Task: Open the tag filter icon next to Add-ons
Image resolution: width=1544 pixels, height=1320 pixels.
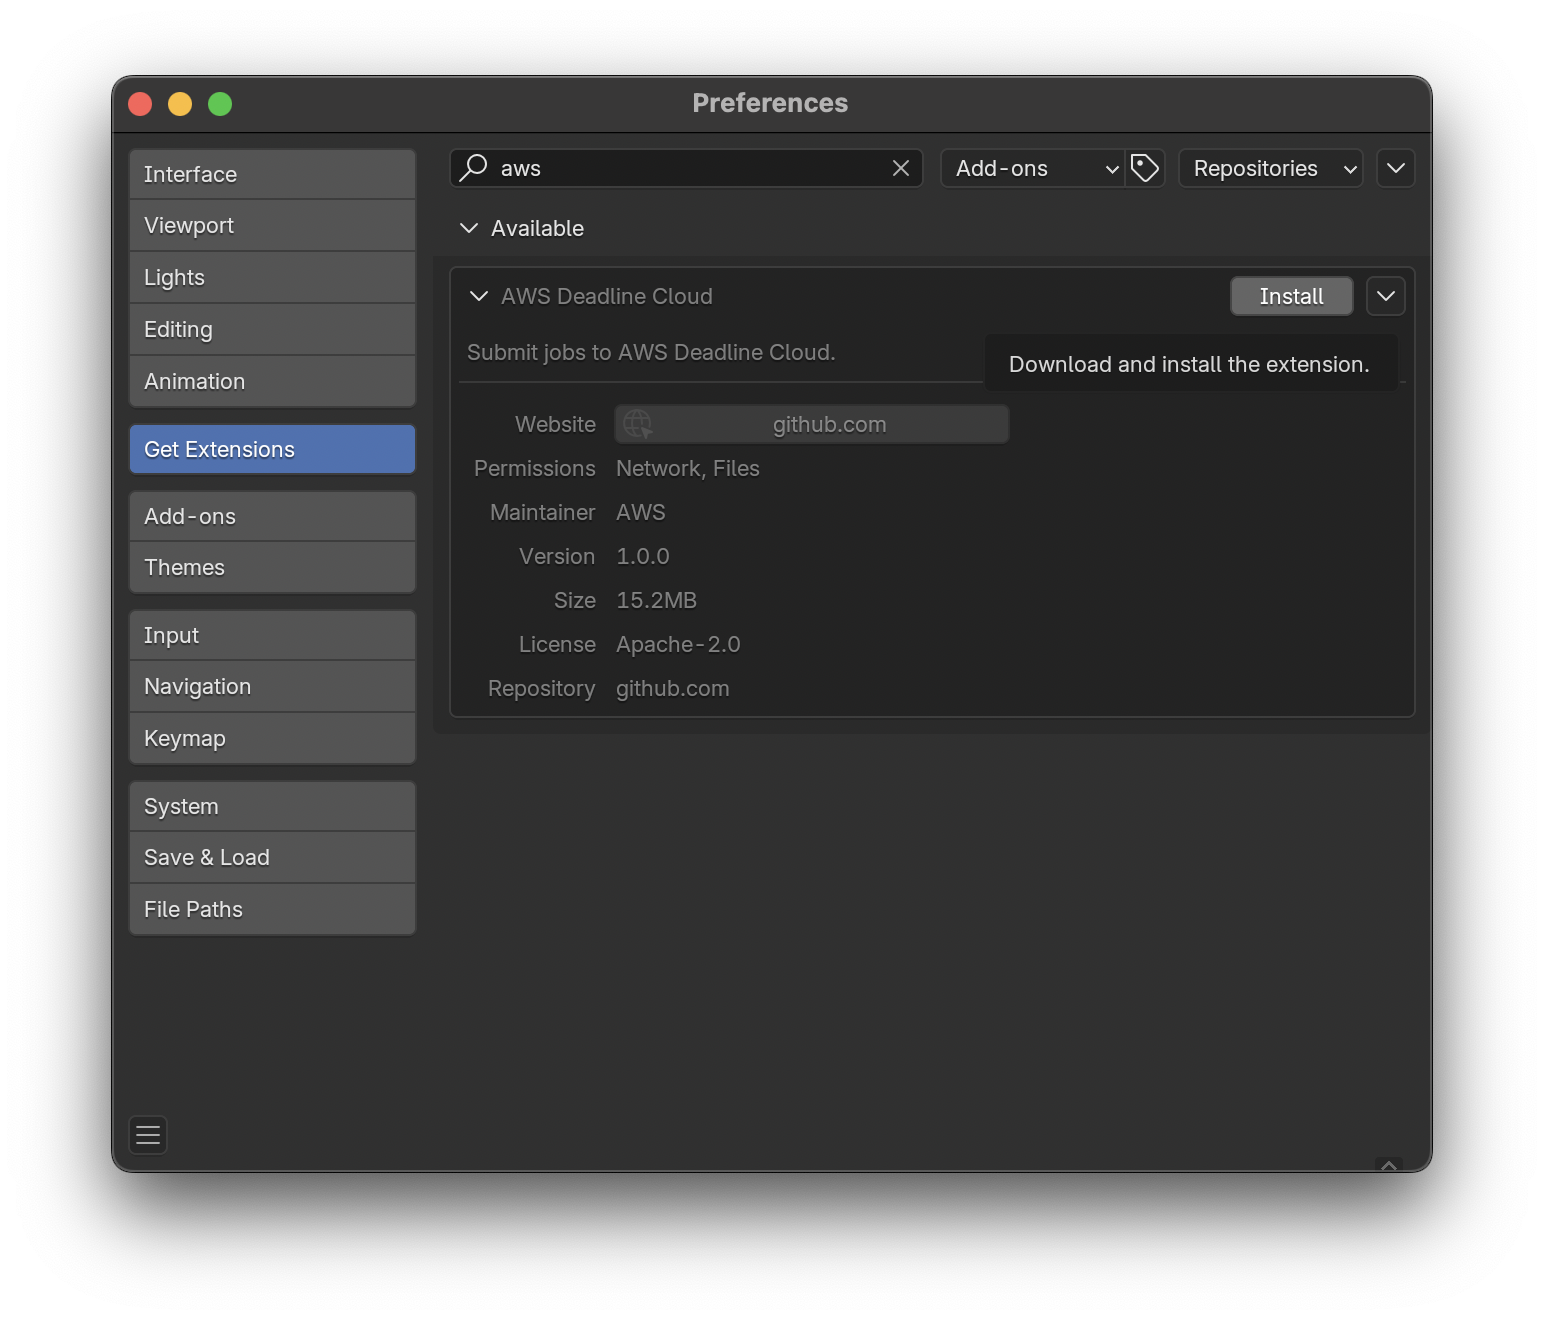Action: (1145, 168)
